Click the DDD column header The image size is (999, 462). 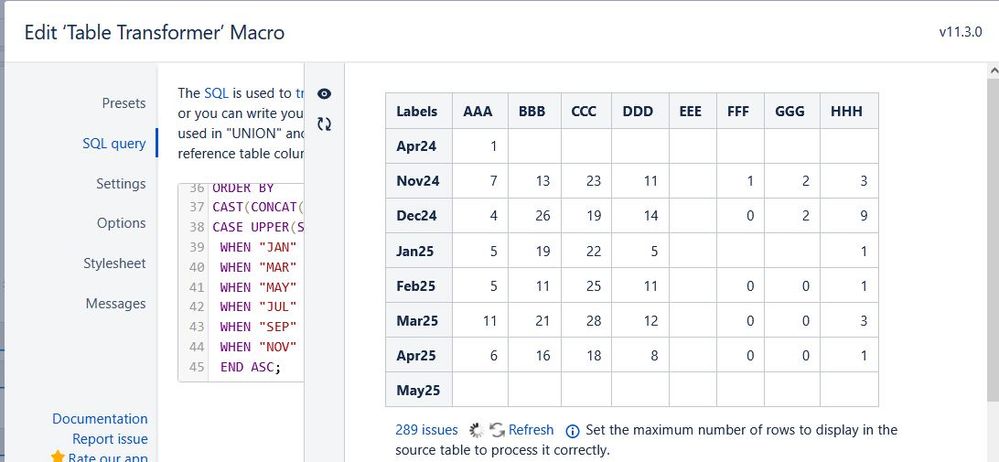point(640,111)
